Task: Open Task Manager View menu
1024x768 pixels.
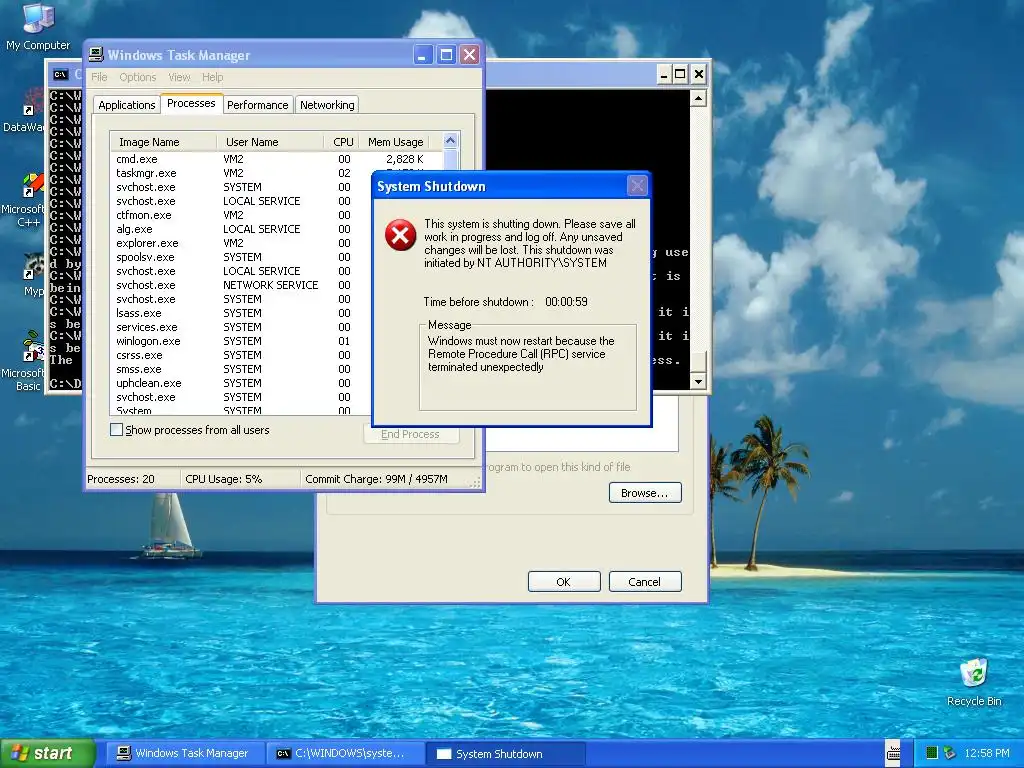Action: click(179, 77)
